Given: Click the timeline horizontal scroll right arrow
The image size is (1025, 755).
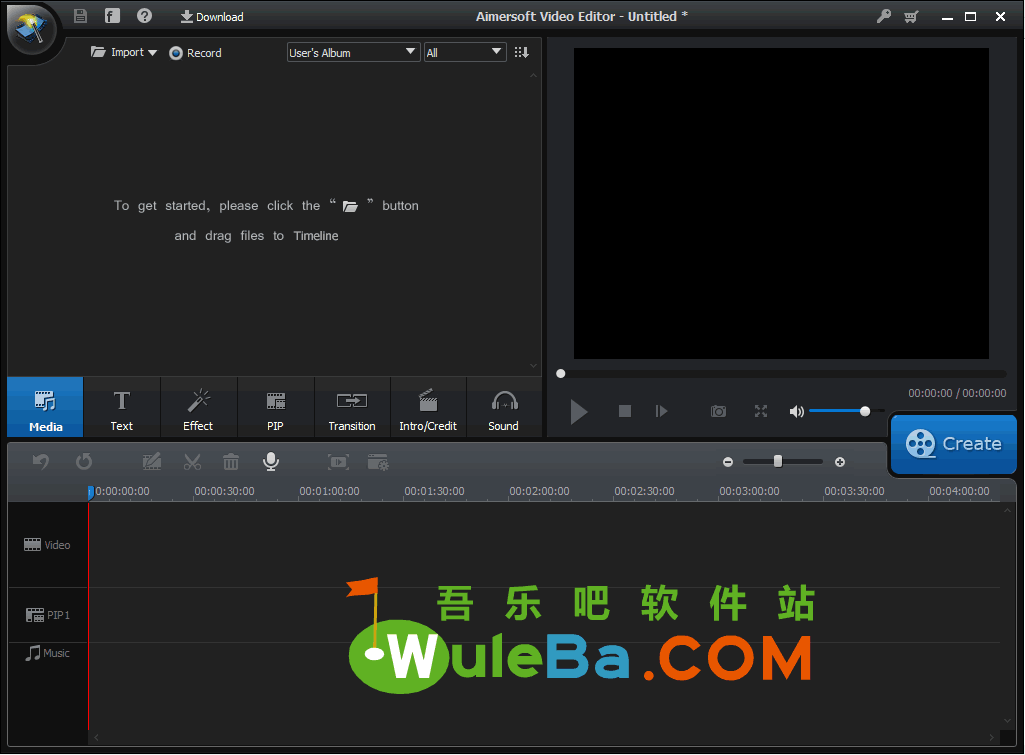Looking at the screenshot, I should coord(992,737).
